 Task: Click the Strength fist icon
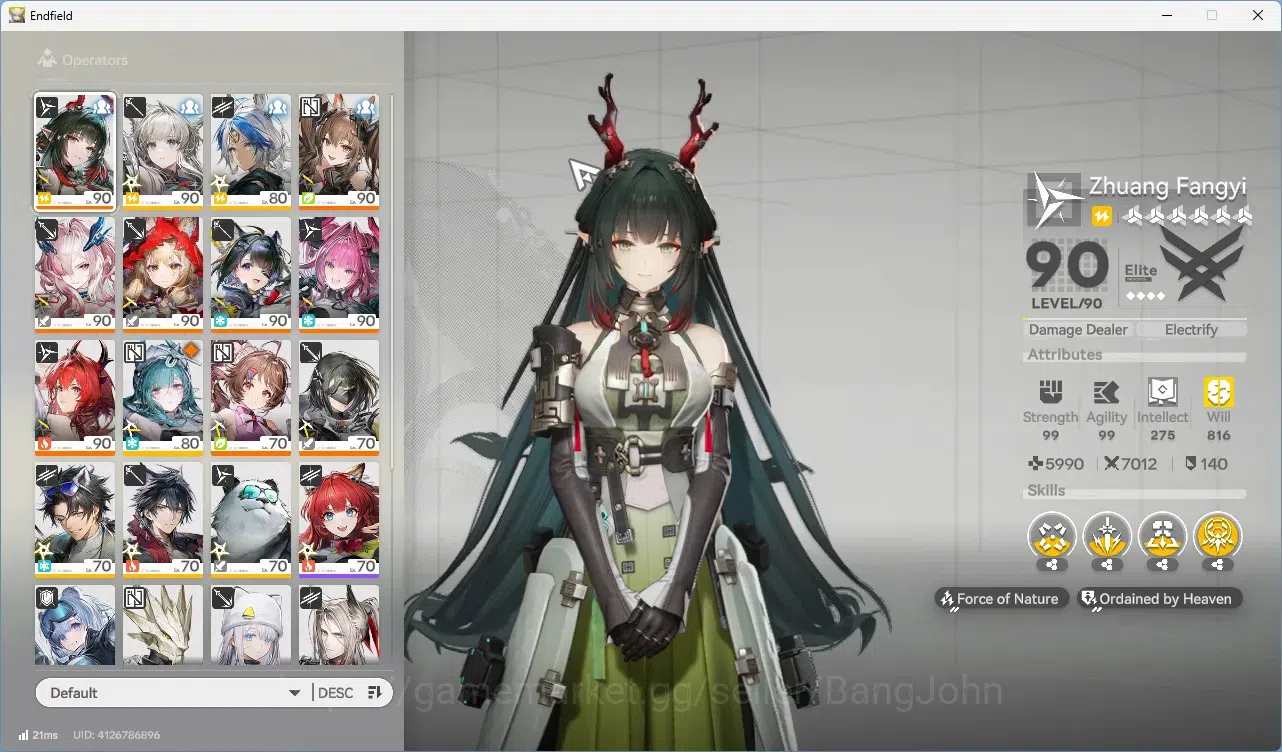(x=1050, y=392)
